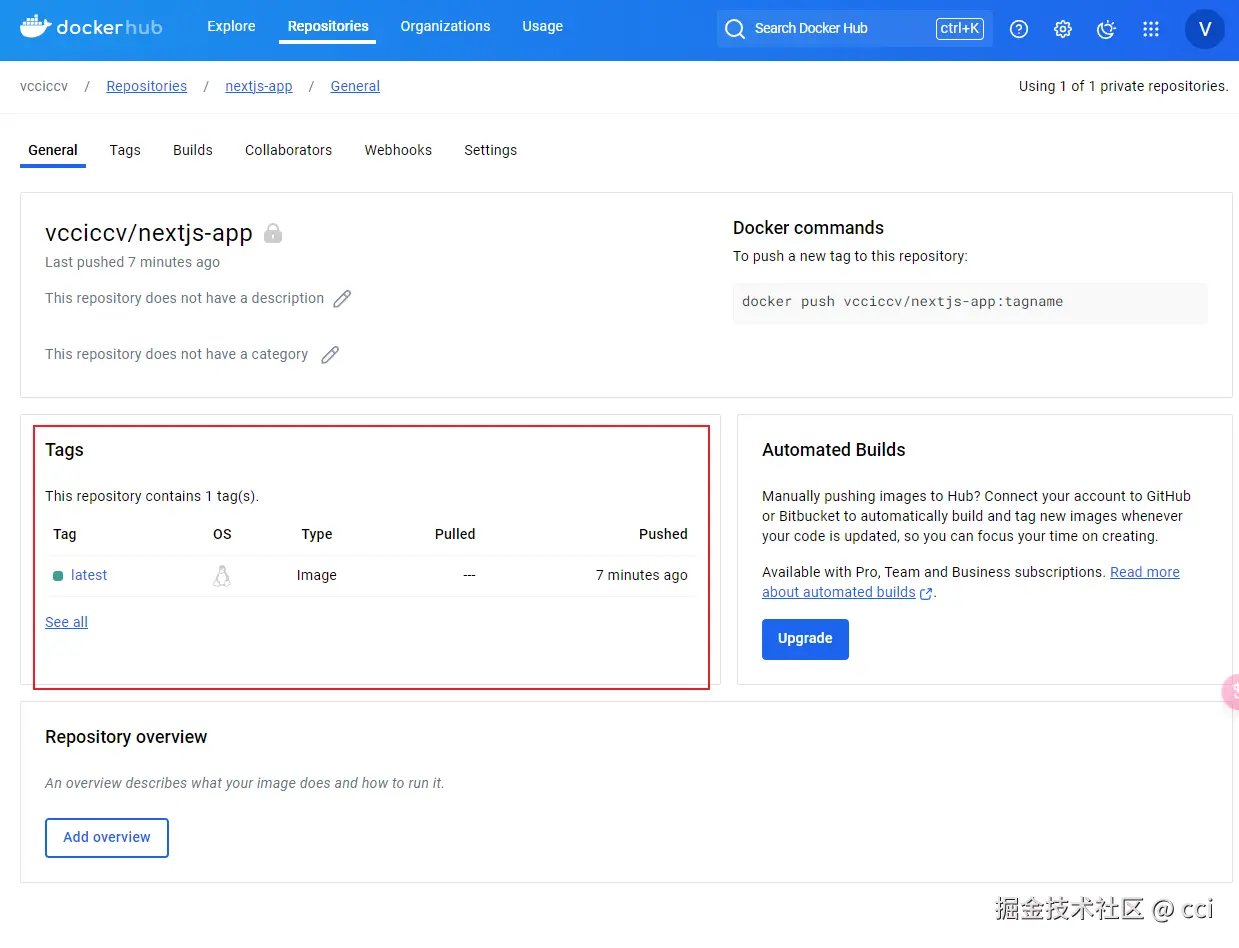This screenshot has width=1239, height=948.
Task: Open the Usage nav item
Action: click(542, 26)
